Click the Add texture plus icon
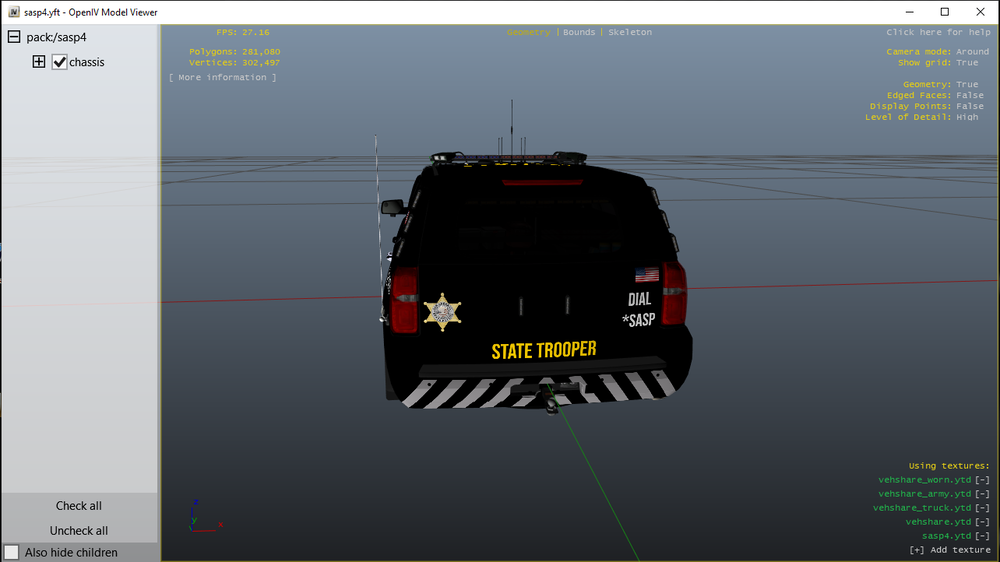This screenshot has width=1000, height=562. 916,550
